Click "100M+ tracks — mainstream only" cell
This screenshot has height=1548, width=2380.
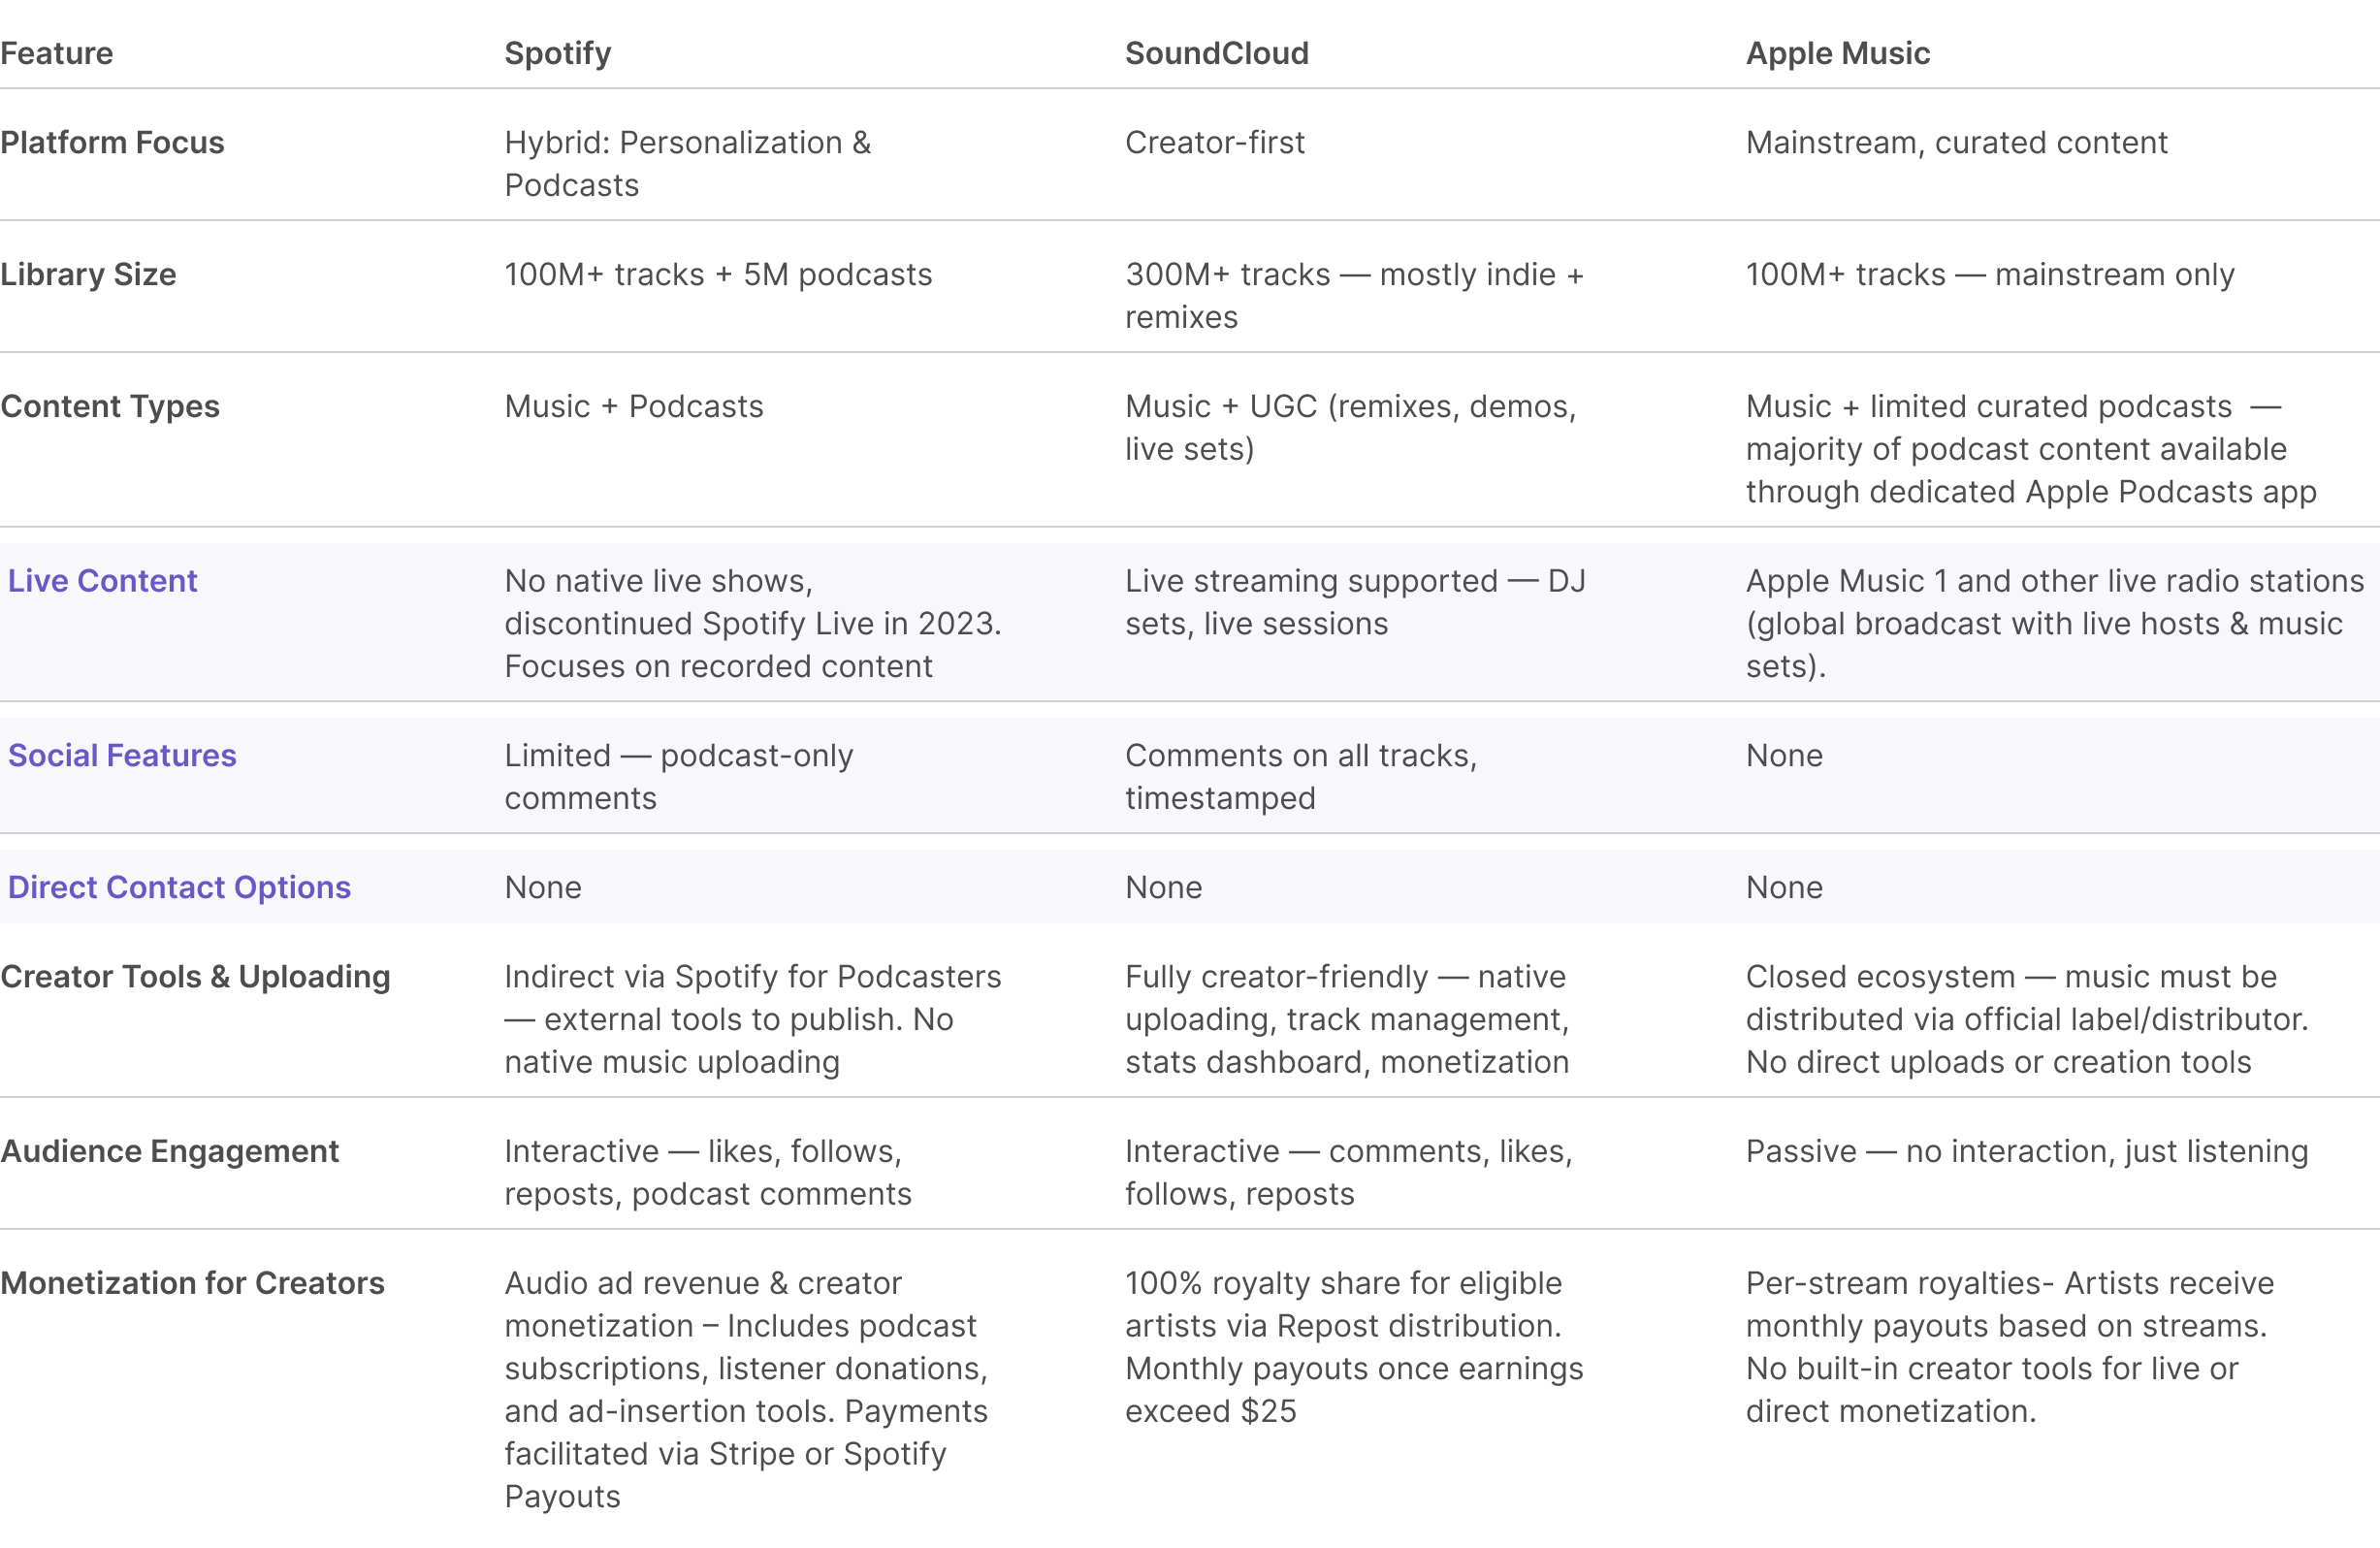(x=1989, y=274)
